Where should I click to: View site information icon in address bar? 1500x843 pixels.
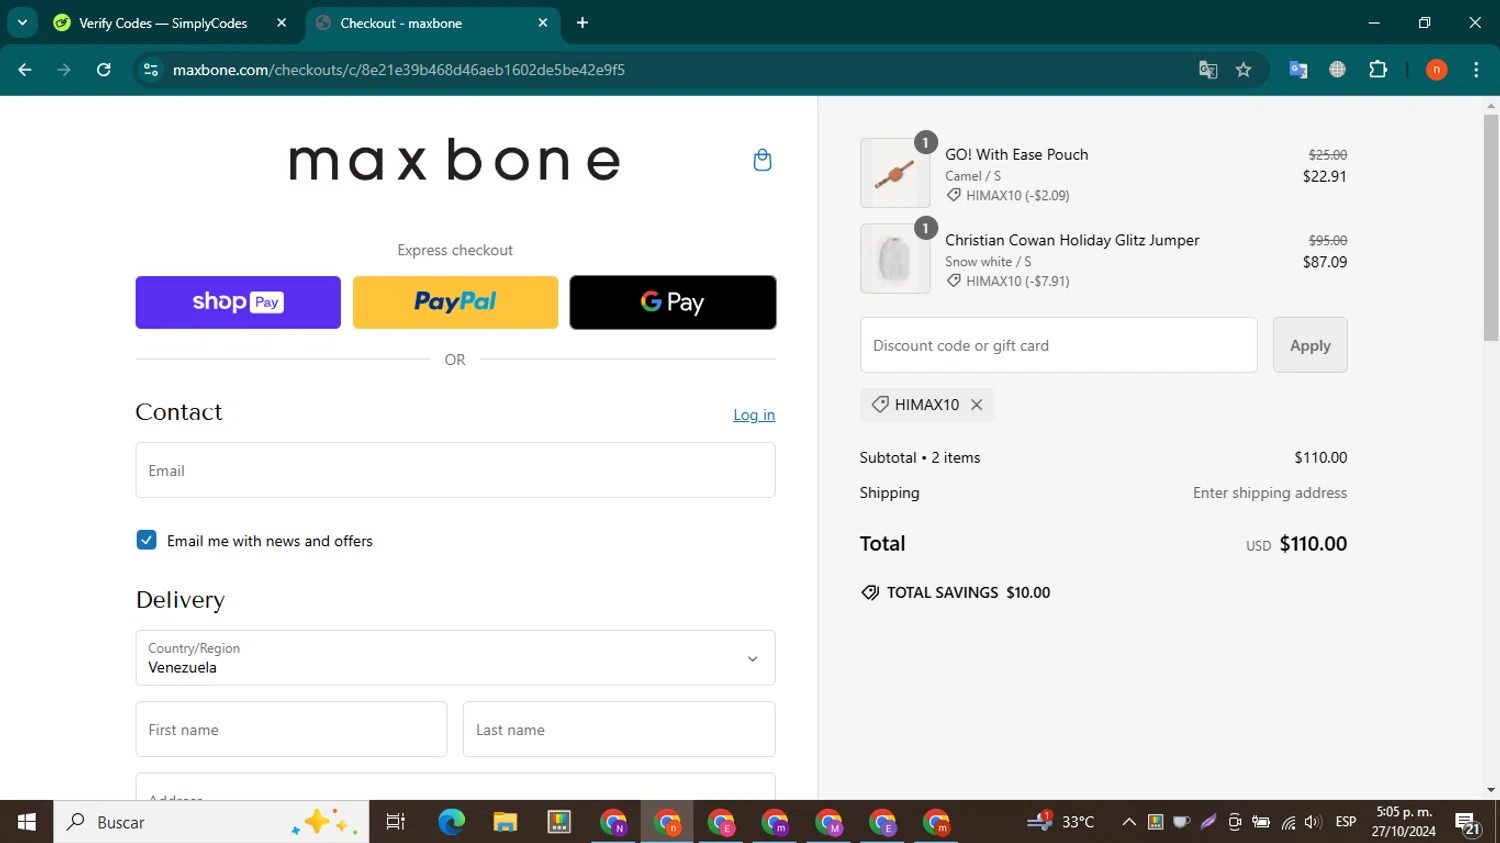151,70
